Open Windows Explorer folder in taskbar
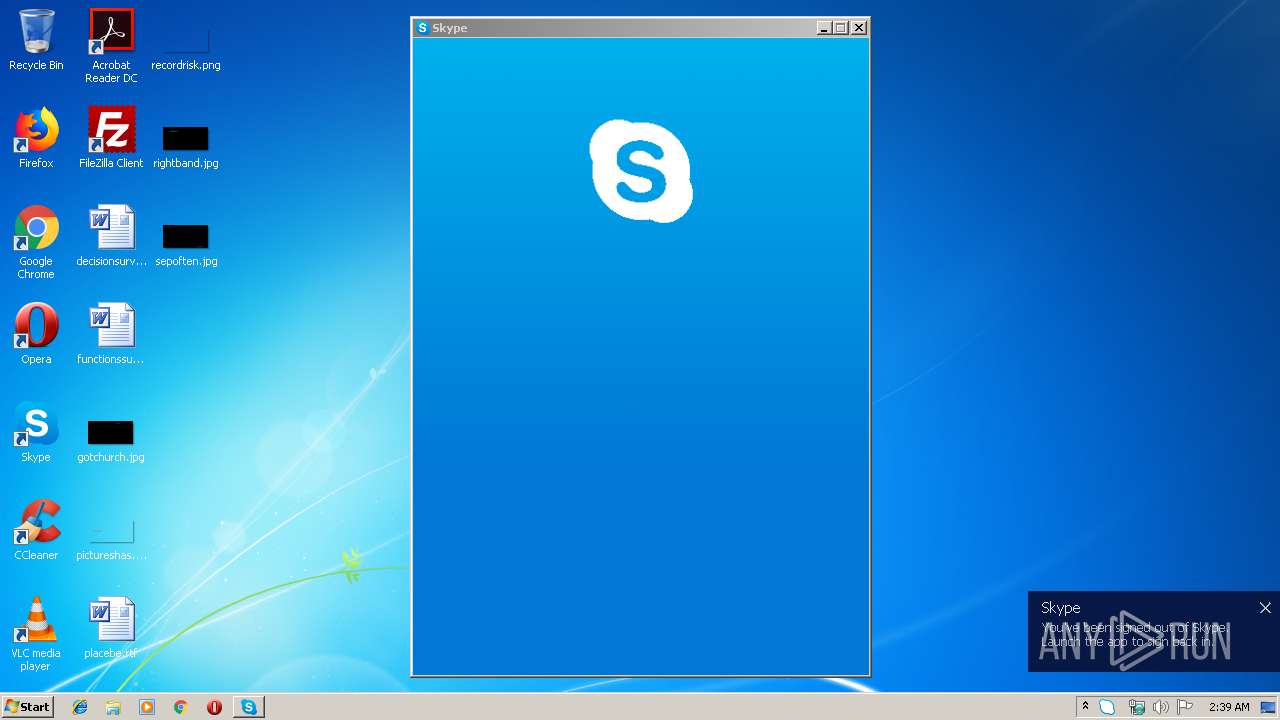Image resolution: width=1280 pixels, height=720 pixels. coord(113,707)
